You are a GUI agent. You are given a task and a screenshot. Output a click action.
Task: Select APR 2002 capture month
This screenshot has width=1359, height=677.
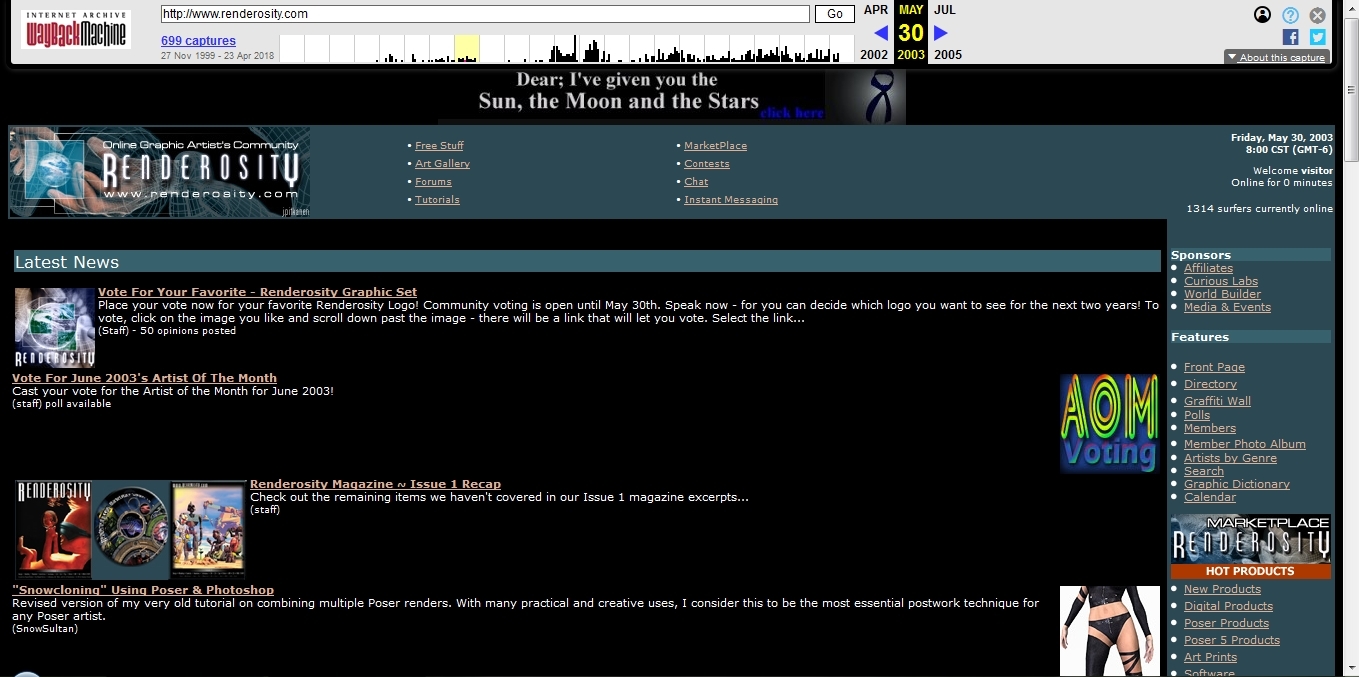tap(875, 10)
